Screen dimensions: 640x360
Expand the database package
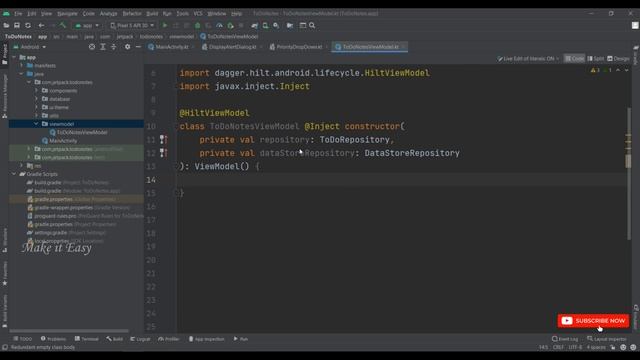36,99
